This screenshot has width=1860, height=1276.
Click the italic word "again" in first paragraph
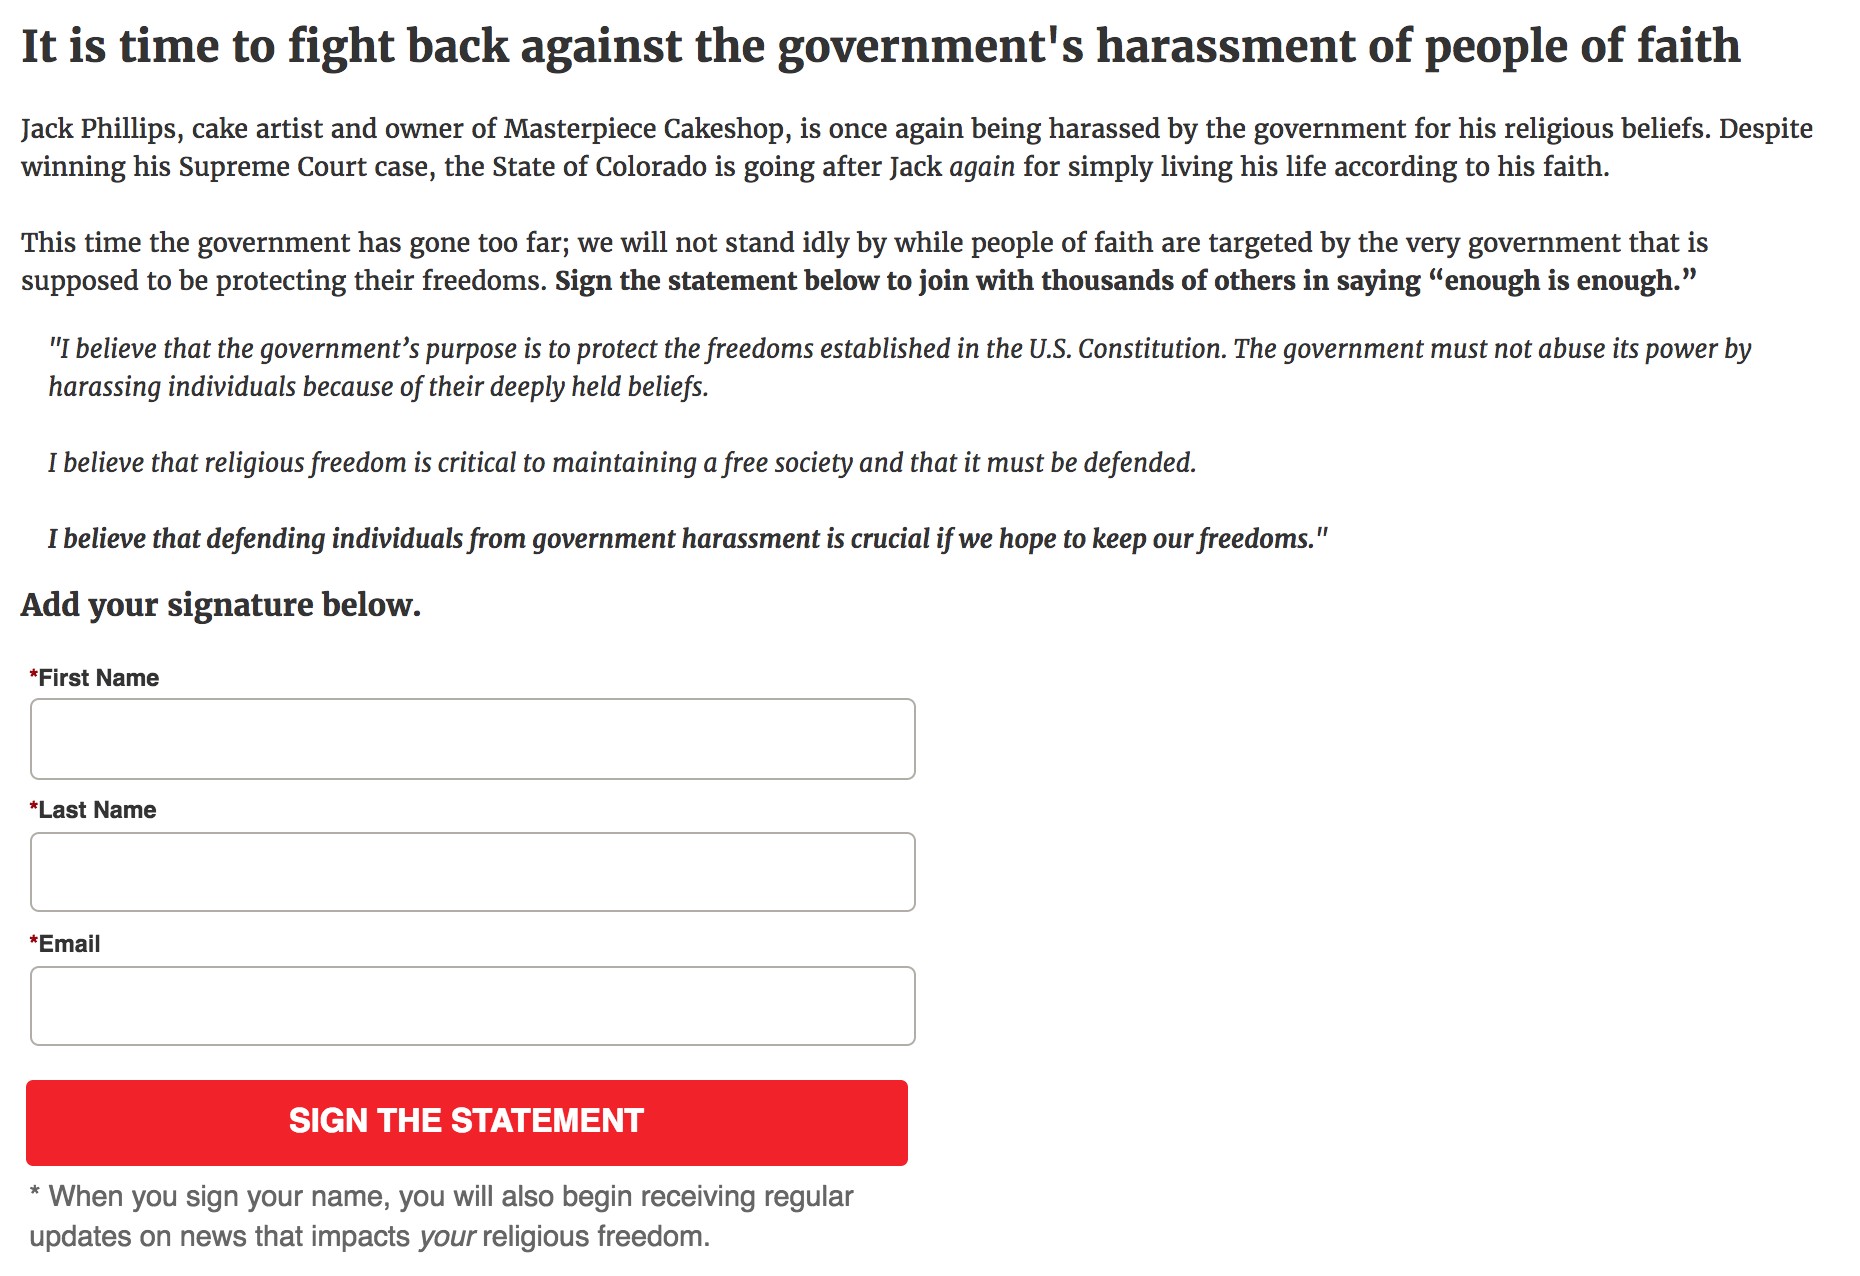coord(982,167)
